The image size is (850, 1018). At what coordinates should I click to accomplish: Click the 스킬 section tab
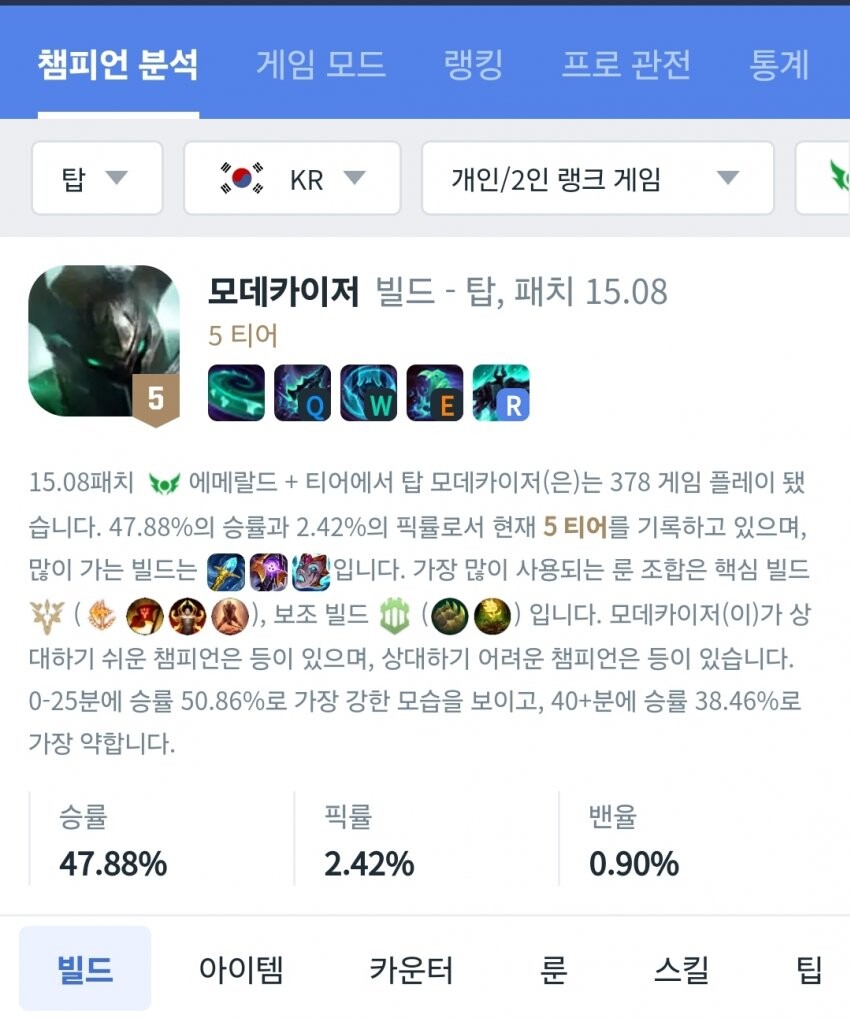coord(682,969)
